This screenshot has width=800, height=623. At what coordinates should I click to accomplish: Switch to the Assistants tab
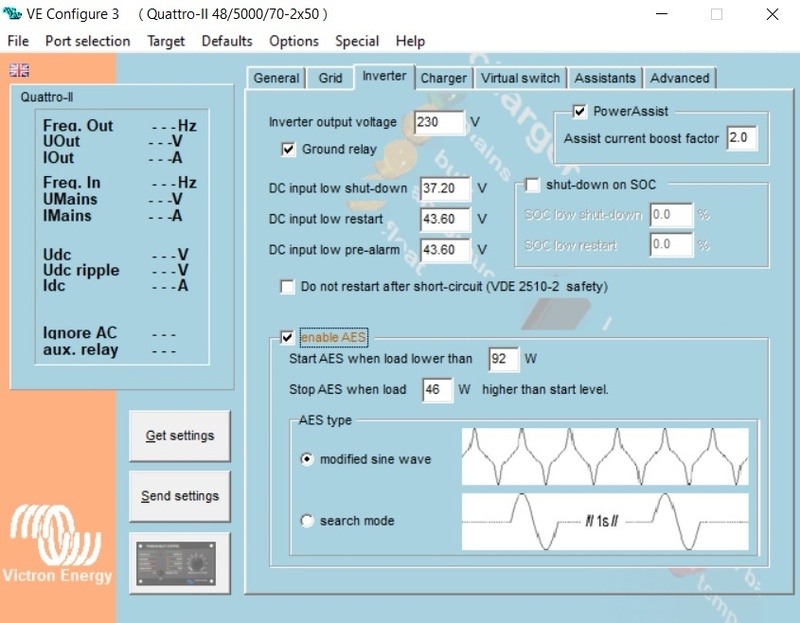605,78
